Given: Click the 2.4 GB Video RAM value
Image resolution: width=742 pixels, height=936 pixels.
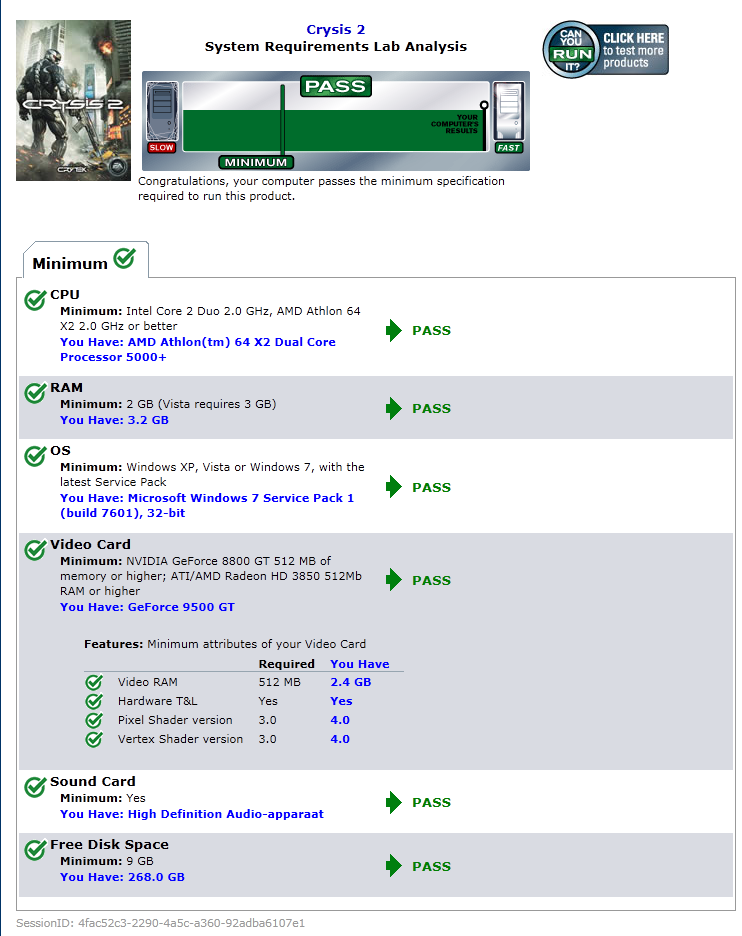Looking at the screenshot, I should 350,682.
